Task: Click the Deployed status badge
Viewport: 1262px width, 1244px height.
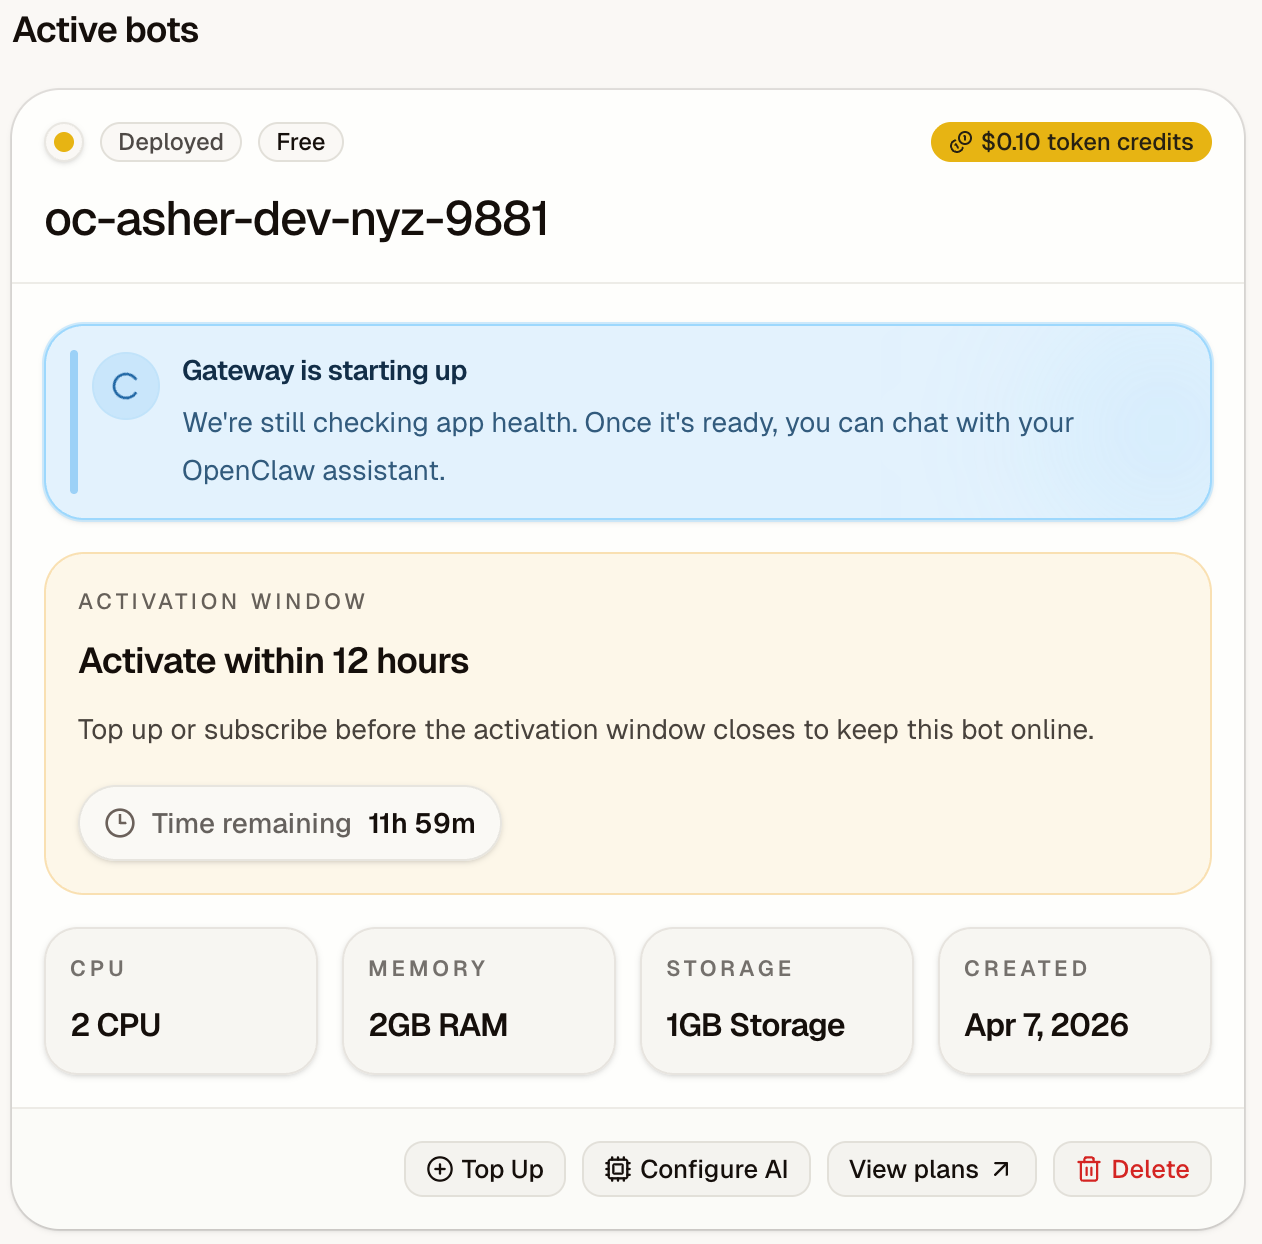Action: 171,142
